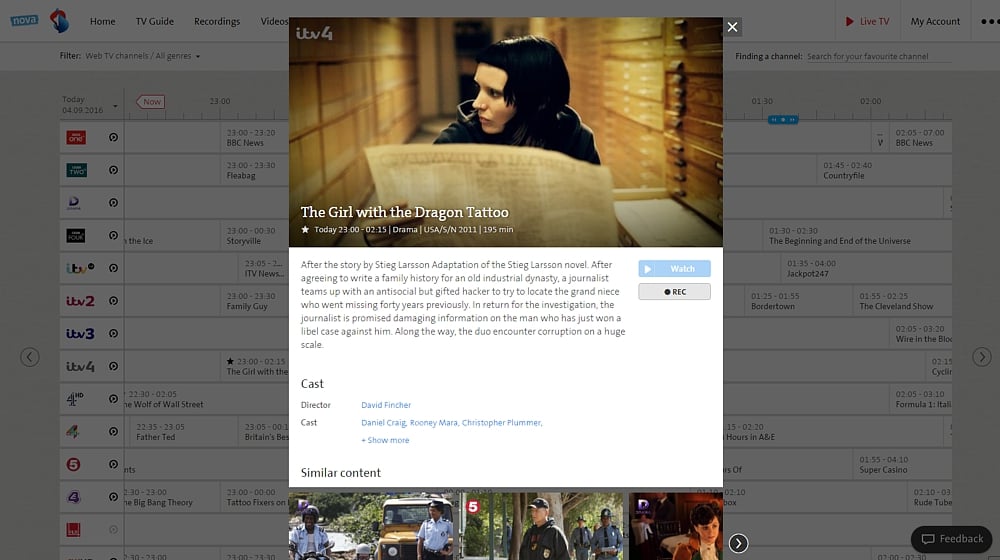Click the ITV4 channel logo in guide
The height and width of the screenshot is (560, 1000).
coord(80,366)
